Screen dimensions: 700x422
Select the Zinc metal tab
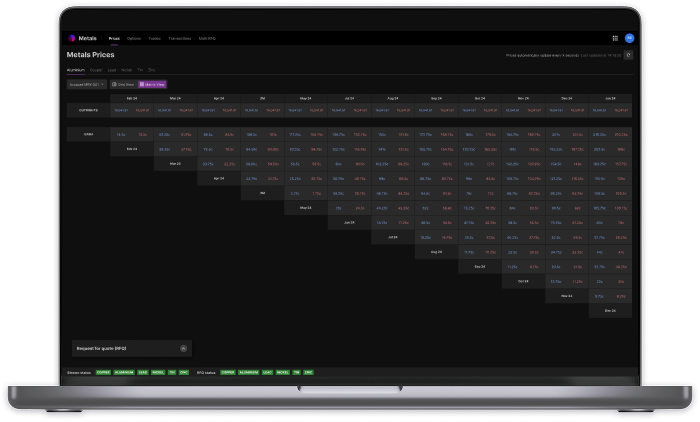151,70
